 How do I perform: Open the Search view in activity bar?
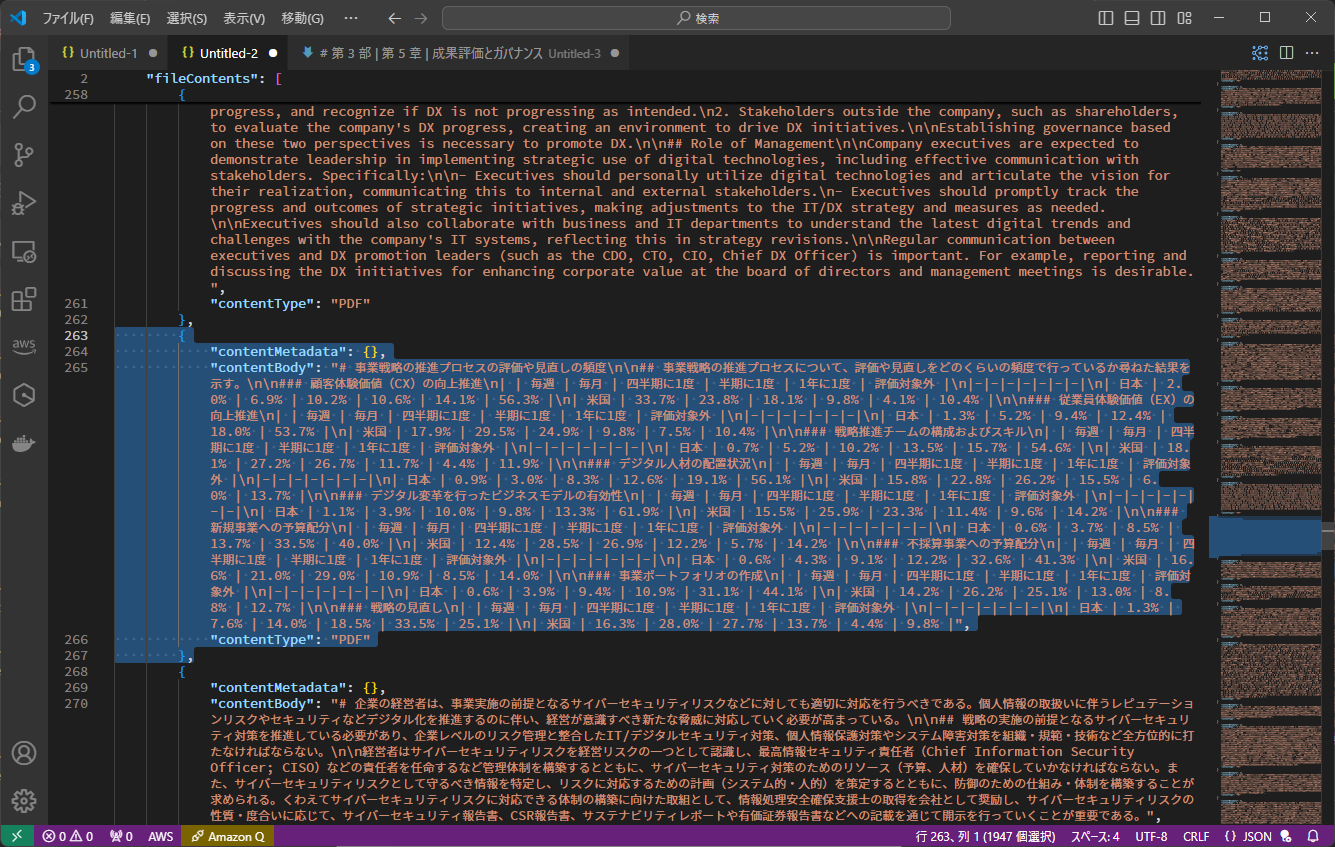[24, 106]
